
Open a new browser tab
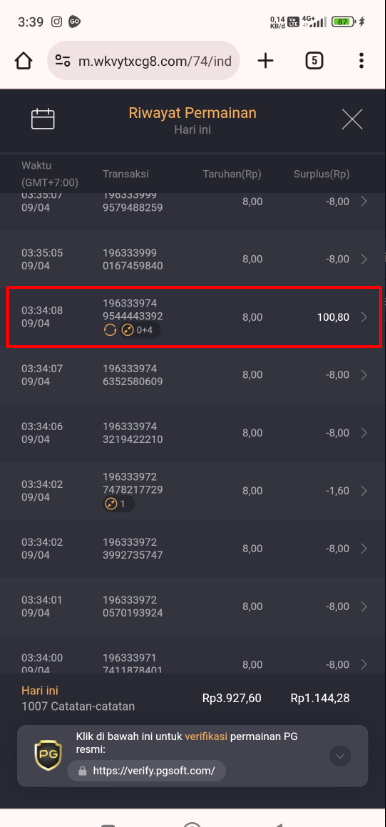point(265,61)
